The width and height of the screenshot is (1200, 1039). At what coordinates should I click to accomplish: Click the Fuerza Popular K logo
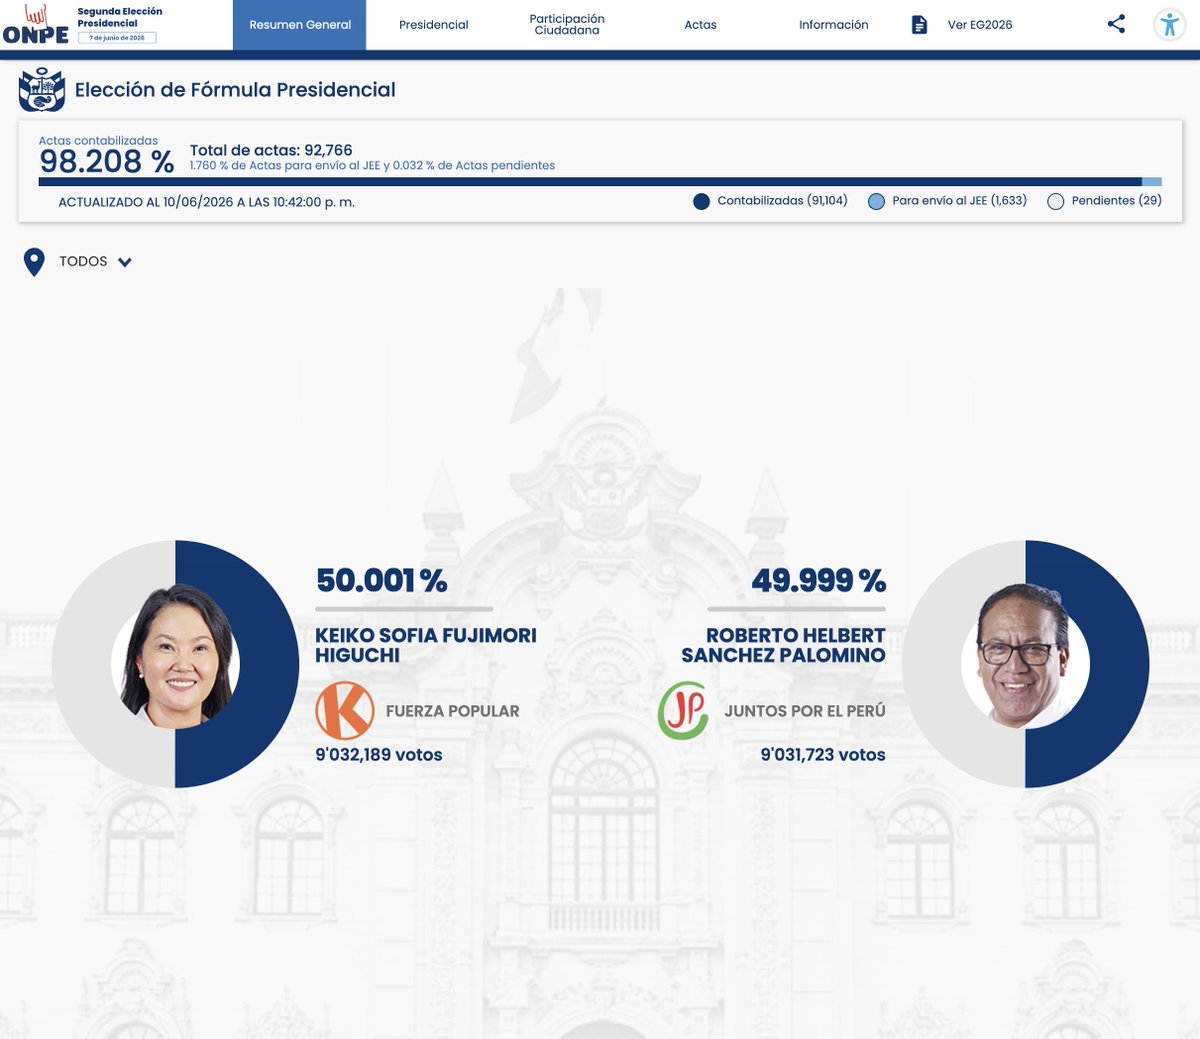(344, 711)
